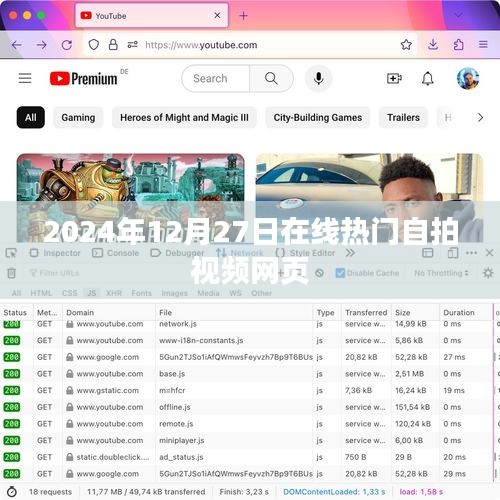The width and height of the screenshot is (500, 500).
Task: Filter requests by Media
Action: (208, 293)
